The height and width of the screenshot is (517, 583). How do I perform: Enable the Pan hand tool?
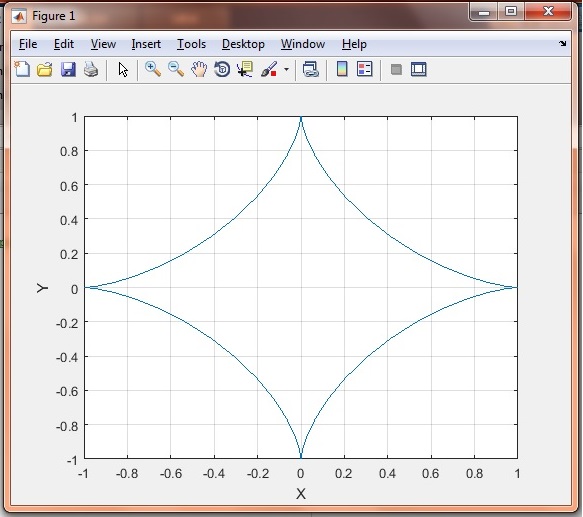199,70
